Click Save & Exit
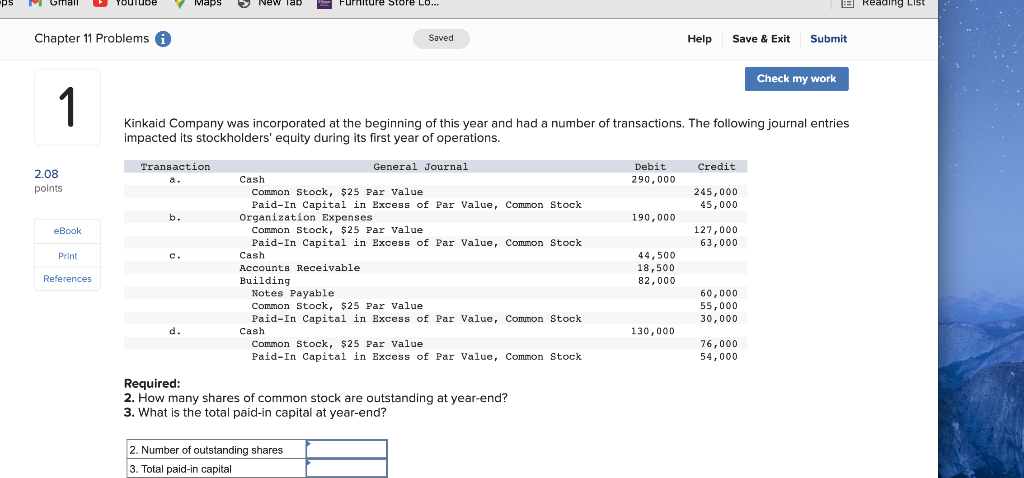 [761, 39]
